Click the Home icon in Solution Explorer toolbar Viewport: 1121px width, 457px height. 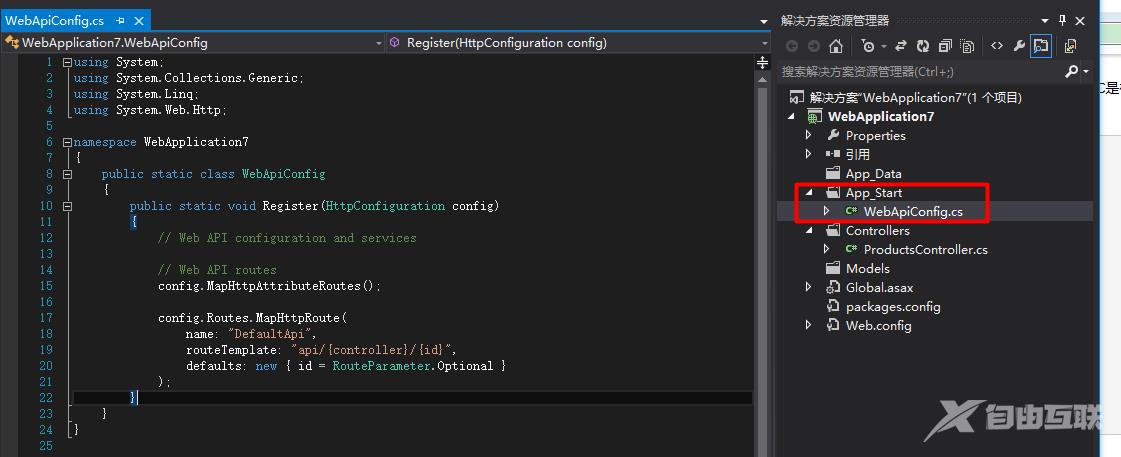pyautogui.click(x=836, y=46)
